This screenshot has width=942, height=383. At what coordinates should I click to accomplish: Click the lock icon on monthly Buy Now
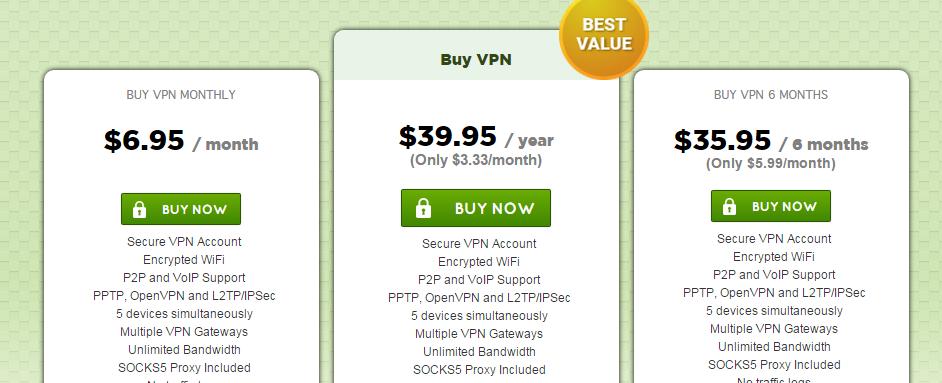point(139,210)
